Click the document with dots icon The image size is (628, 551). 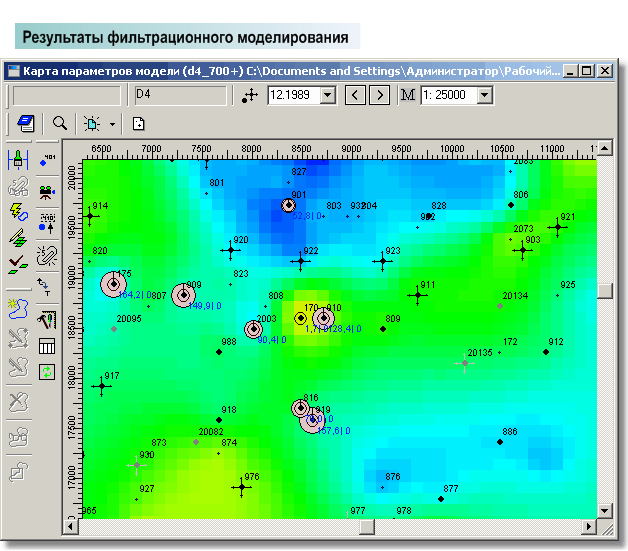click(139, 124)
